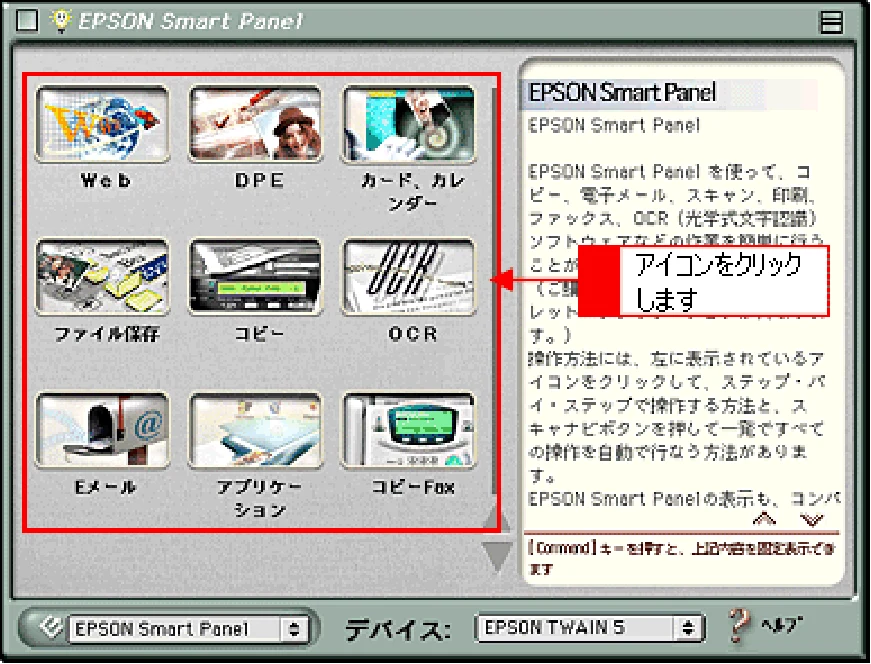Click the window close box
This screenshot has width=871, height=664.
27,21
